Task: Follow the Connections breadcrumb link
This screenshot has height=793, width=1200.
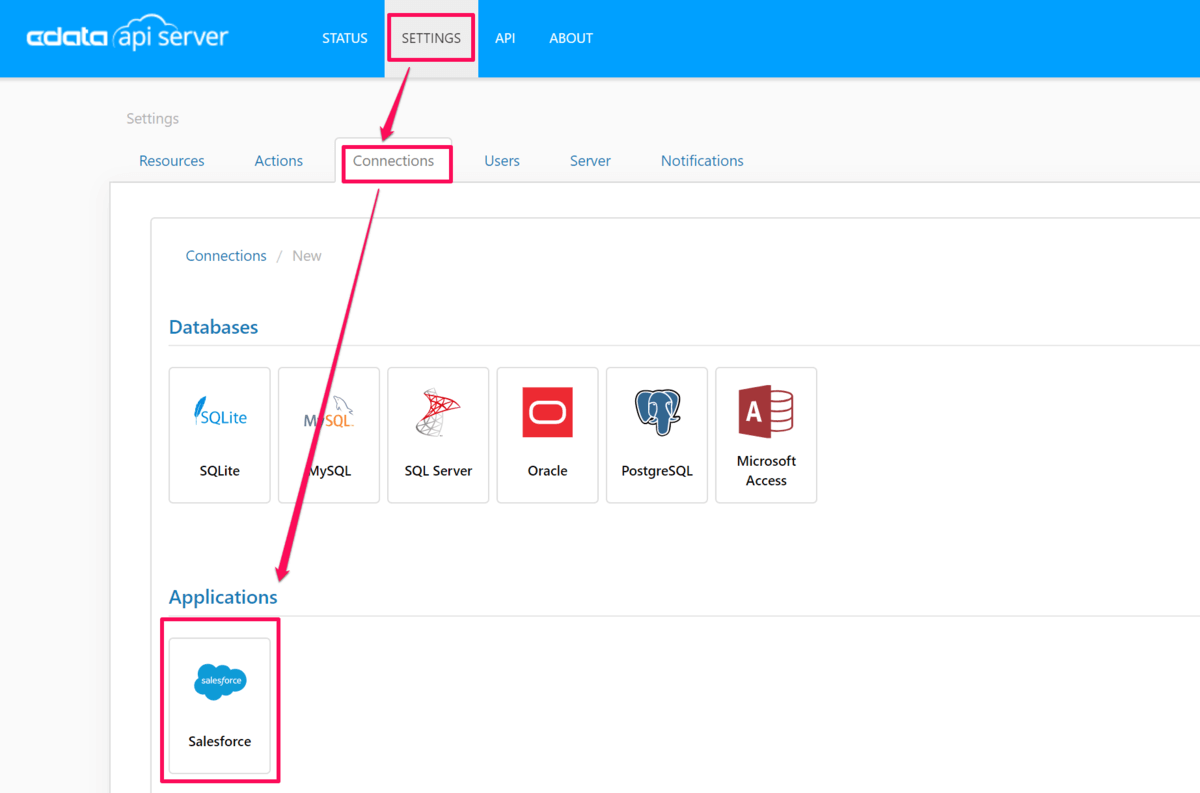Action: coord(226,256)
